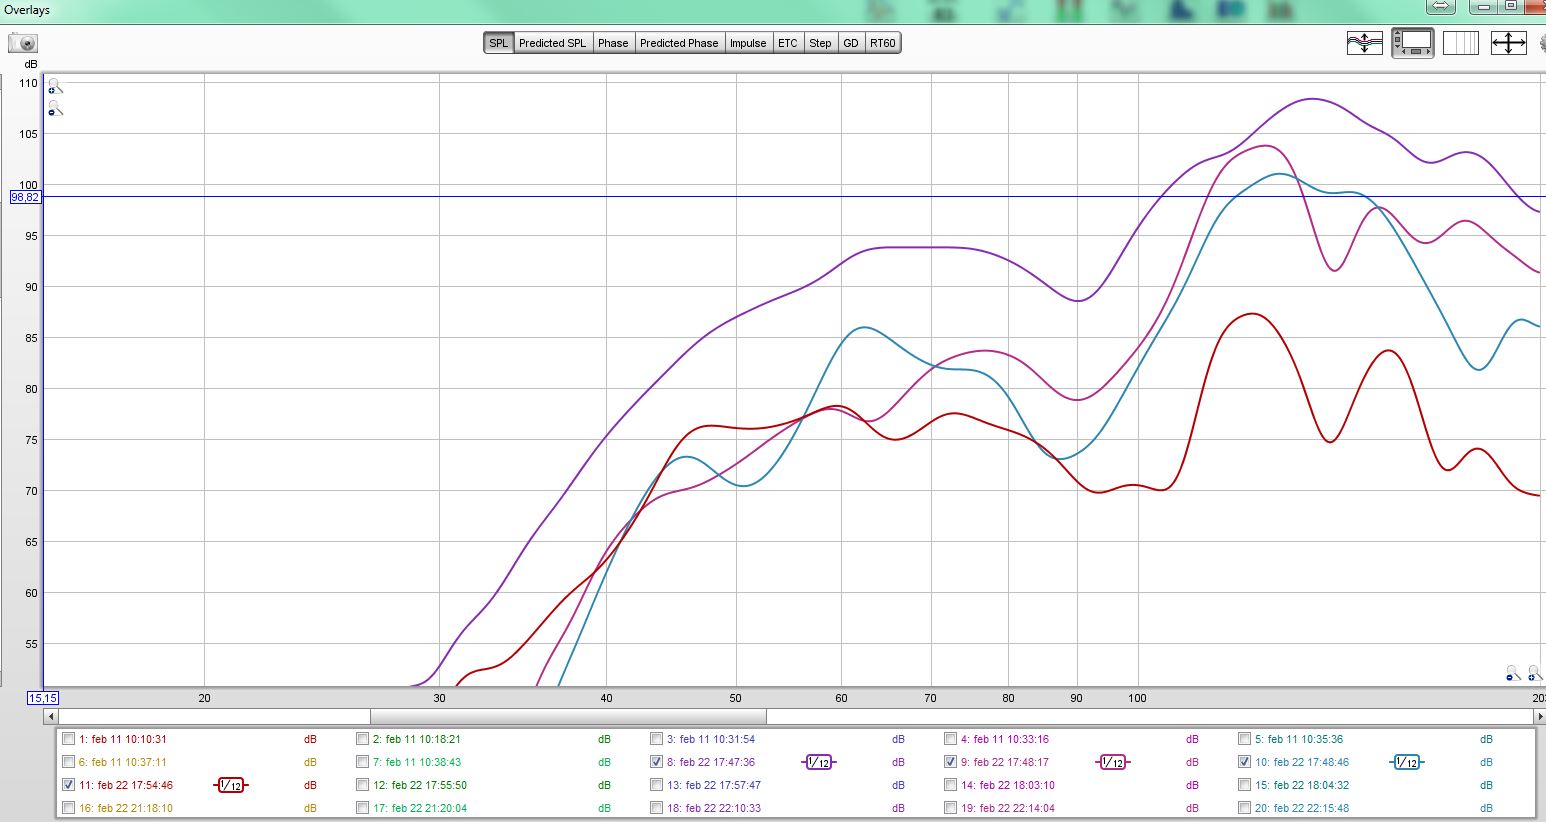Click the camera capture graph icon

22,43
